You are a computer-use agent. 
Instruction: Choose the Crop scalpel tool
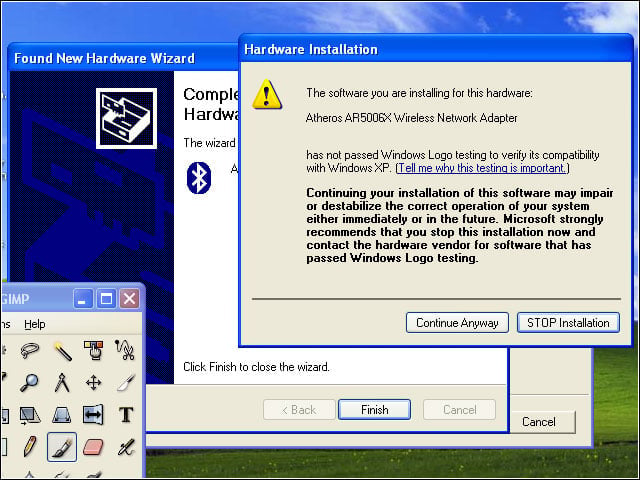[x=126, y=382]
